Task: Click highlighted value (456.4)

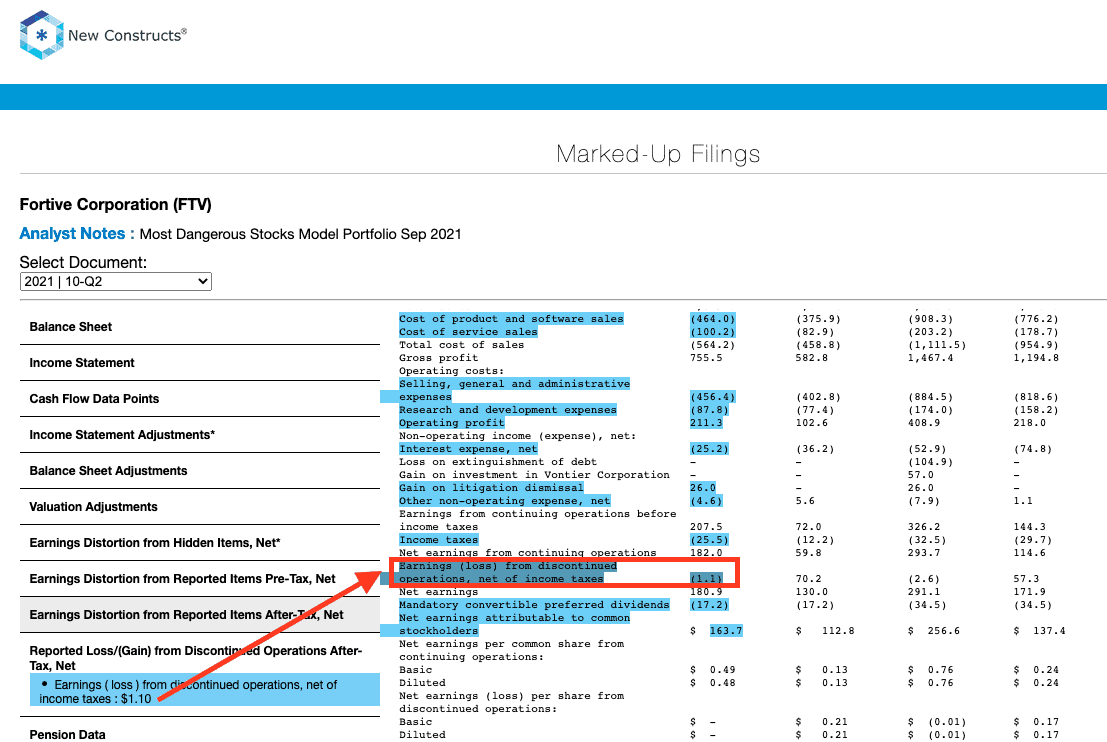Action: (712, 397)
